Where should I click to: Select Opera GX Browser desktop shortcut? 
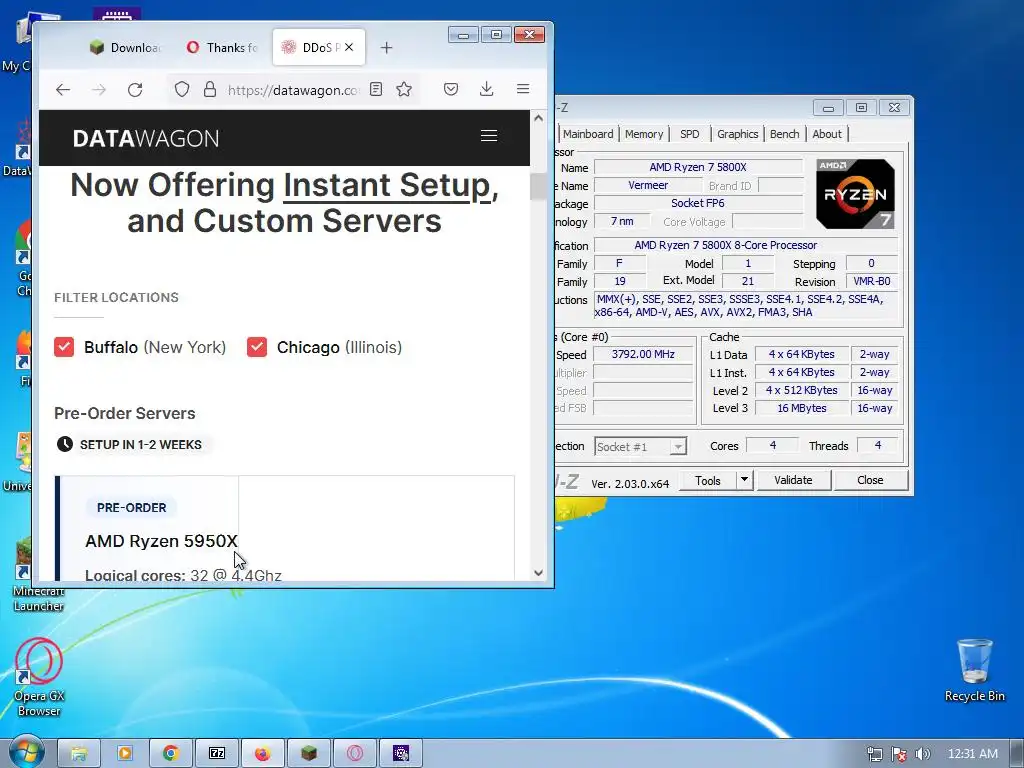[x=39, y=677]
